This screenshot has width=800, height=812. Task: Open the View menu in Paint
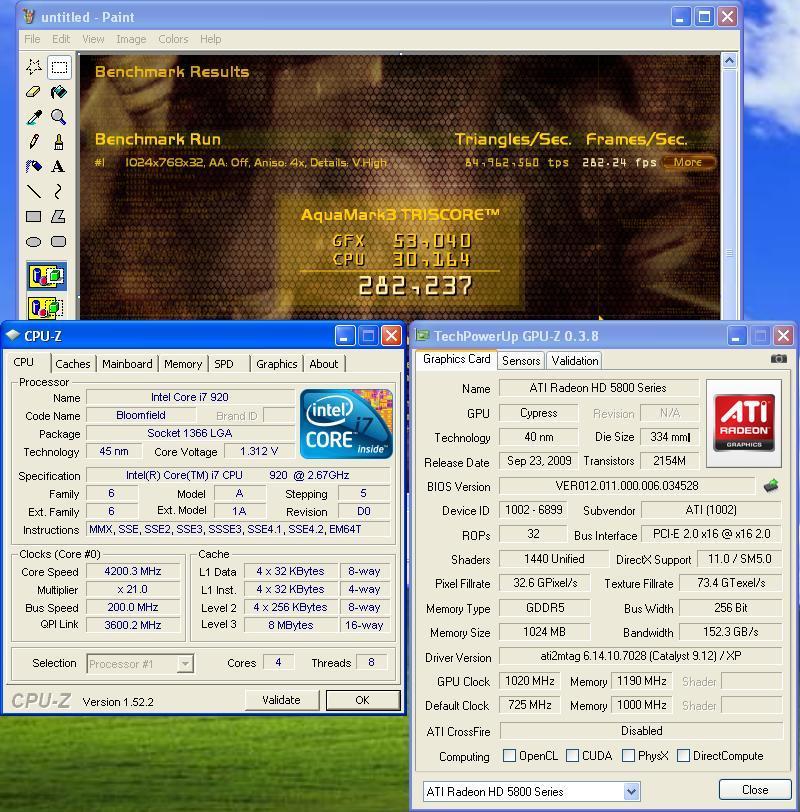[x=93, y=39]
